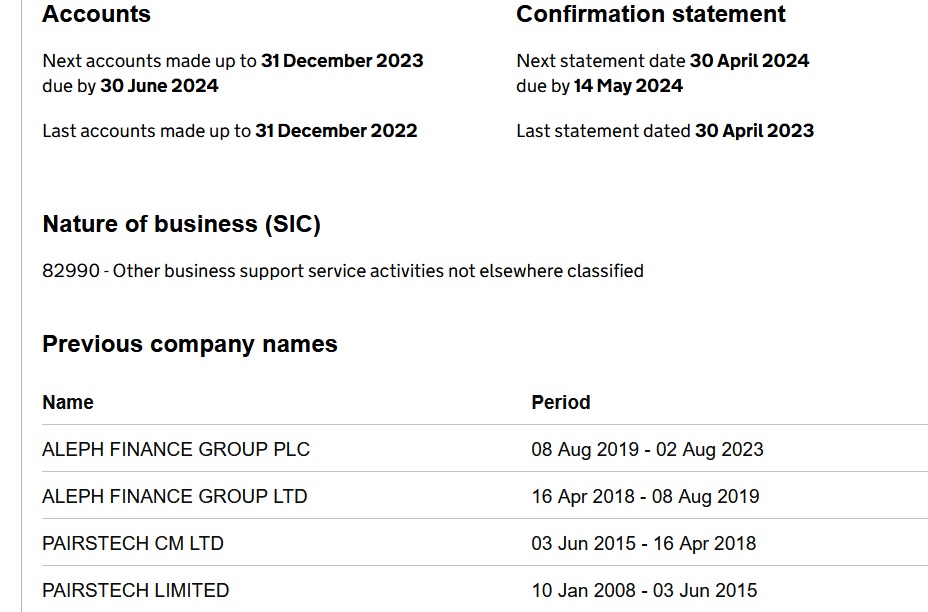Click next statement date 30 April 2024
This screenshot has height=612, width=928.
[749, 61]
